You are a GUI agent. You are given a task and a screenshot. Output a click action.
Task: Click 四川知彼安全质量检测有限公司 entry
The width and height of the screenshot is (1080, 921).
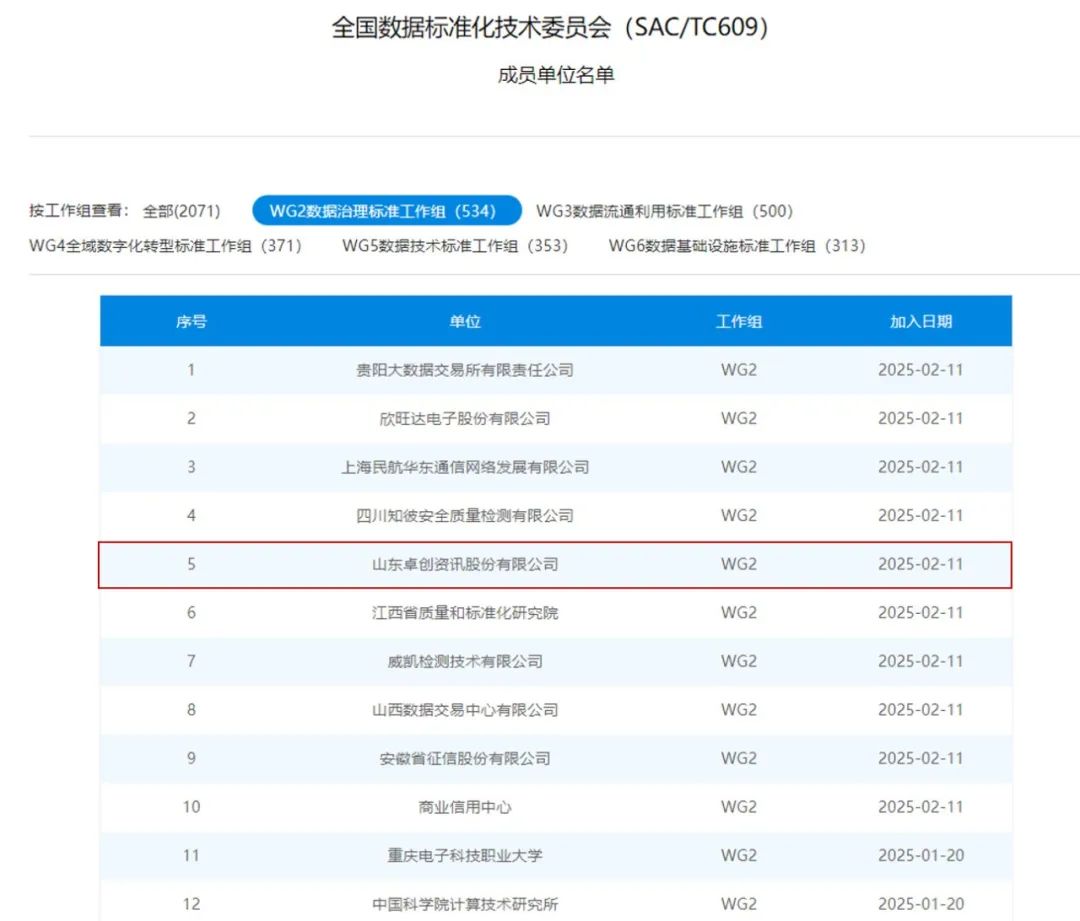[465, 516]
